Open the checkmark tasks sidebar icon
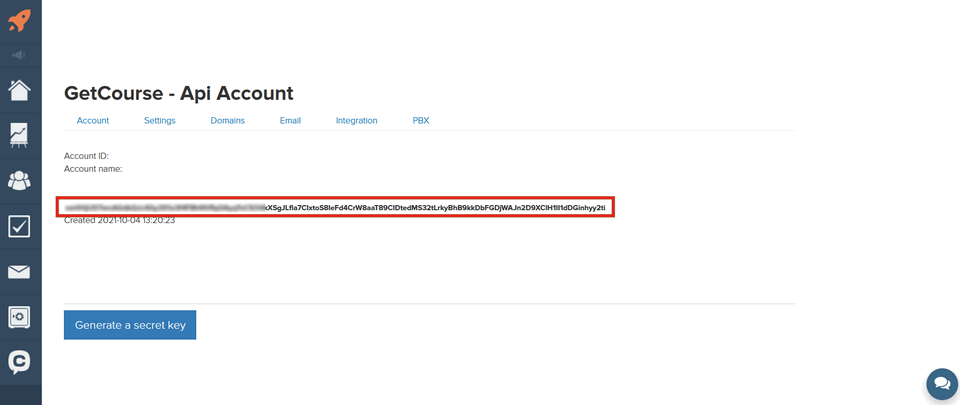Viewport: 960px width, 405px height. 19,227
